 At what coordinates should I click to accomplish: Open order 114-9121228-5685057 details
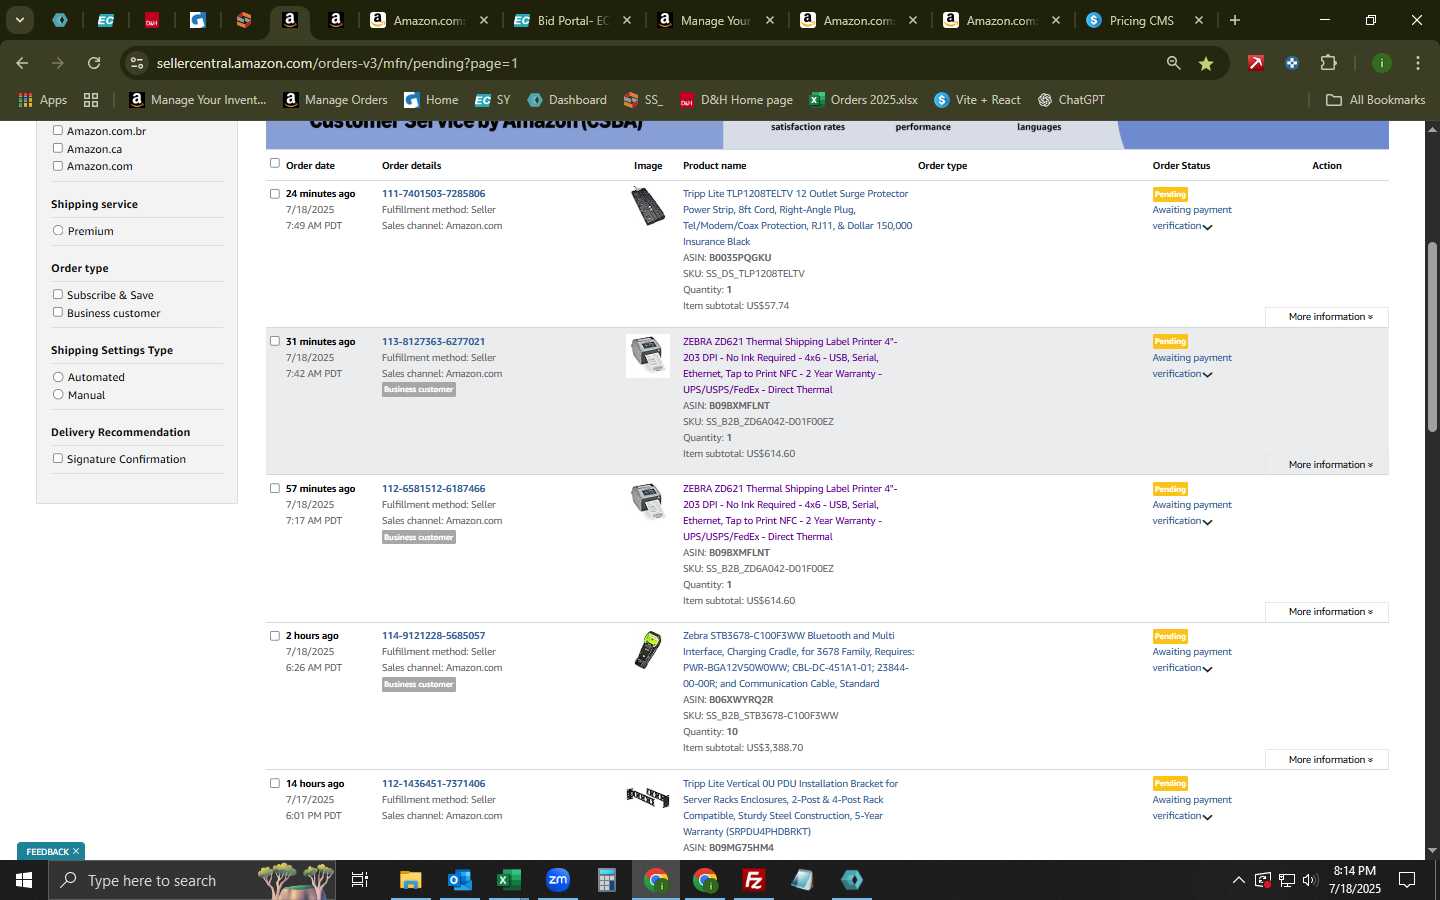(x=433, y=636)
